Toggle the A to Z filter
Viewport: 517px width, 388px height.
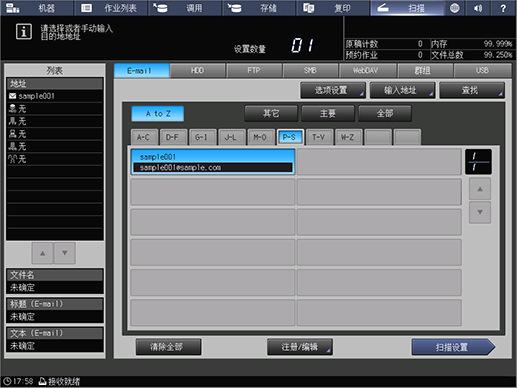(158, 114)
